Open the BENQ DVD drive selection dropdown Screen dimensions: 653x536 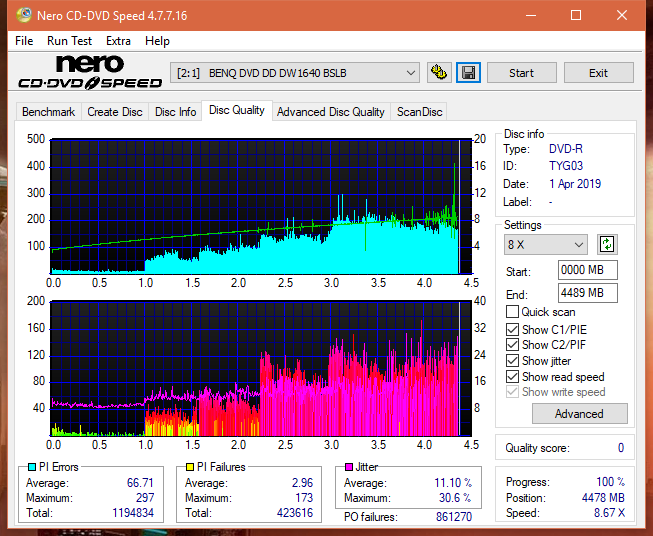(x=295, y=73)
